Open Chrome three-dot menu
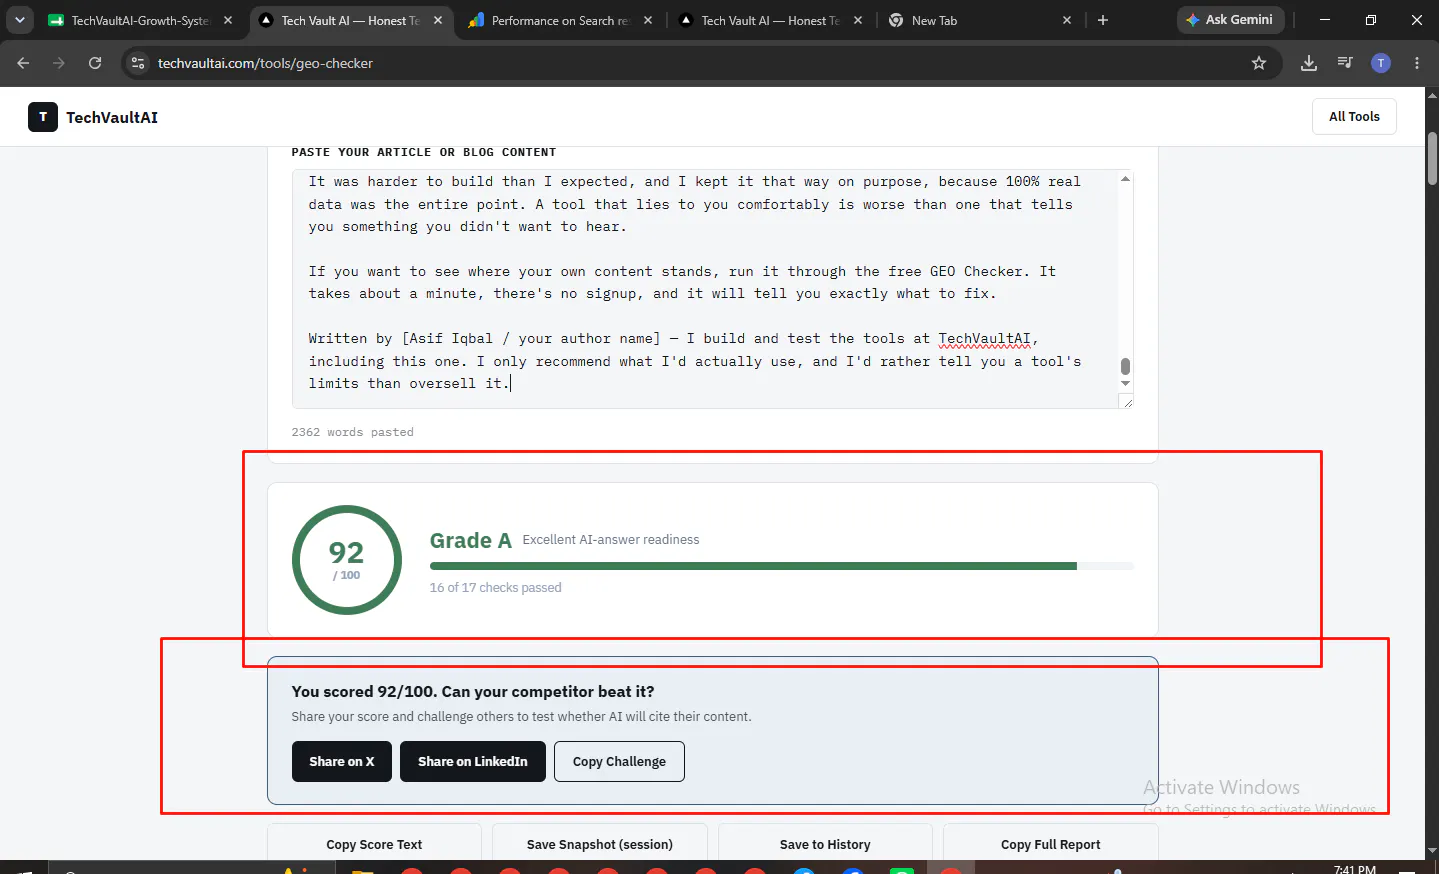This screenshot has height=874, width=1439. [1417, 63]
